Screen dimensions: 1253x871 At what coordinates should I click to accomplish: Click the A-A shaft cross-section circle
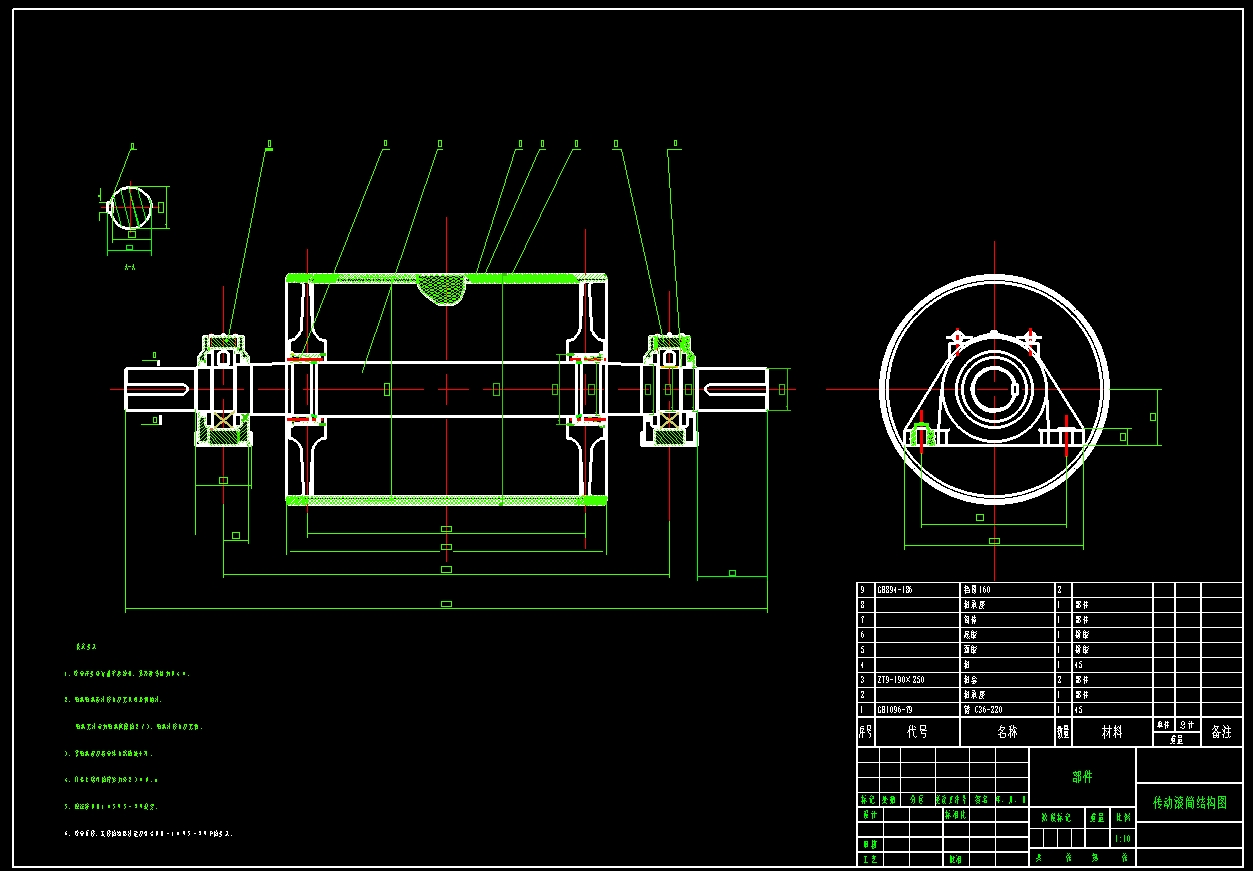(132, 206)
